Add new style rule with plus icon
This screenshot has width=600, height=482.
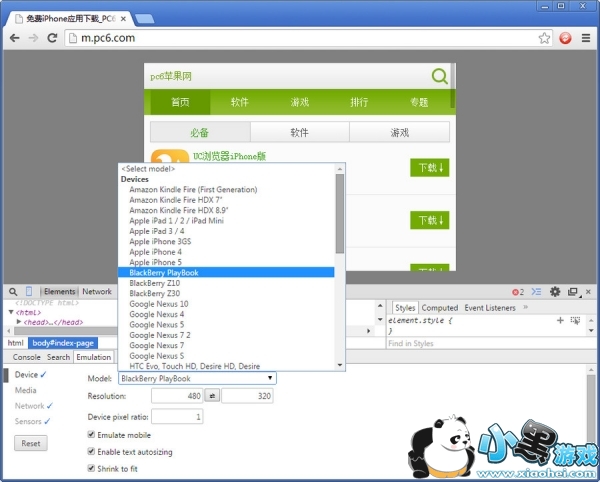click(560, 321)
